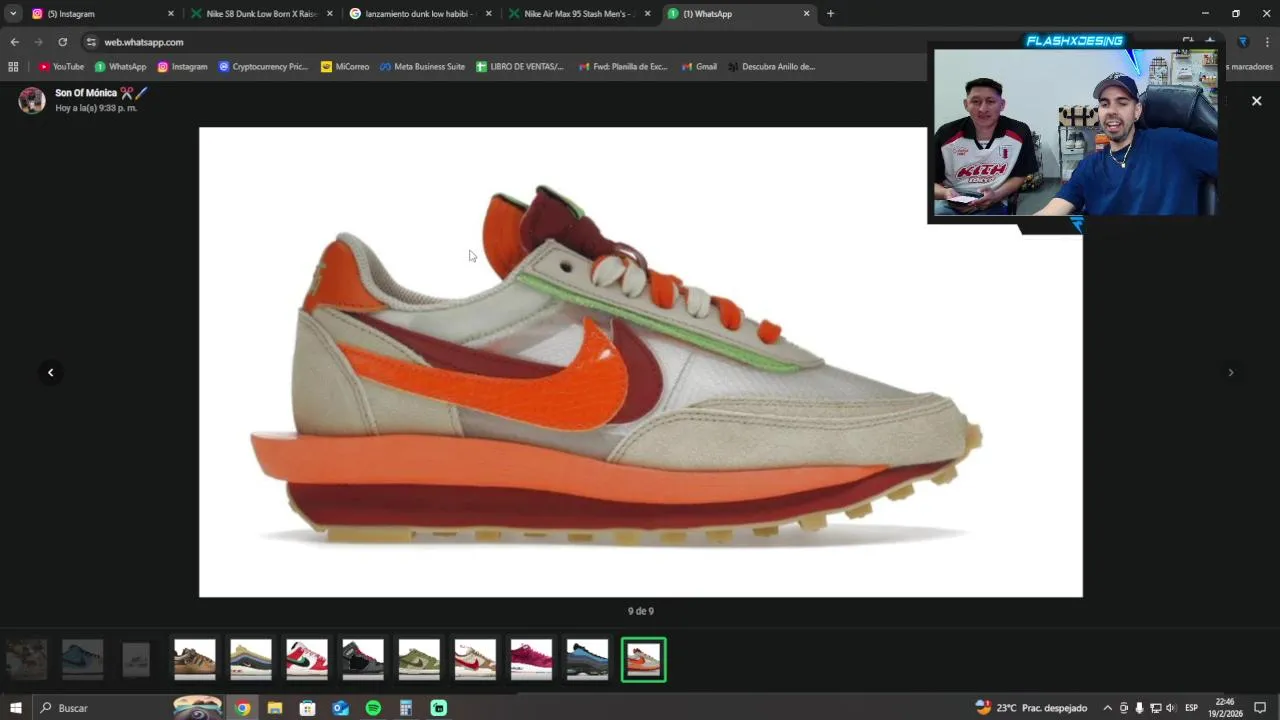Screen dimensions: 1280x720
Task: Open a new browser tab
Action: click(x=830, y=14)
